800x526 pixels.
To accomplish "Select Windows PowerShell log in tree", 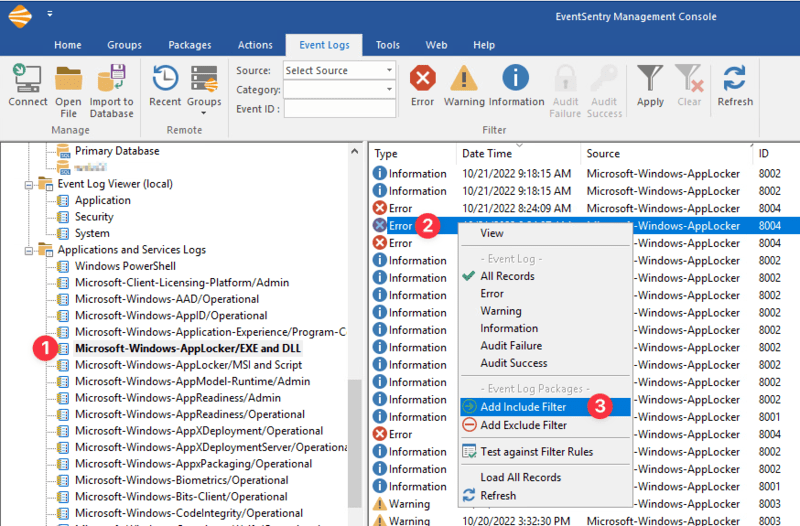I will (x=125, y=266).
